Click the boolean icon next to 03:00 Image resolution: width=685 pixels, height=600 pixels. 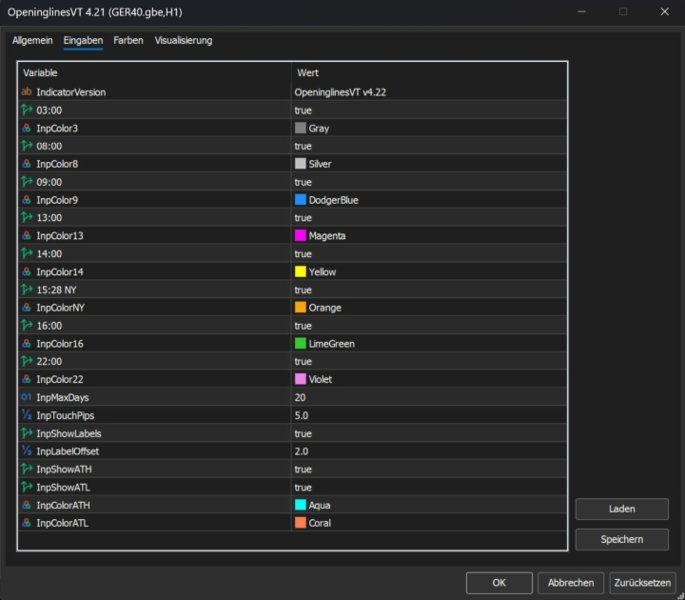click(26, 110)
